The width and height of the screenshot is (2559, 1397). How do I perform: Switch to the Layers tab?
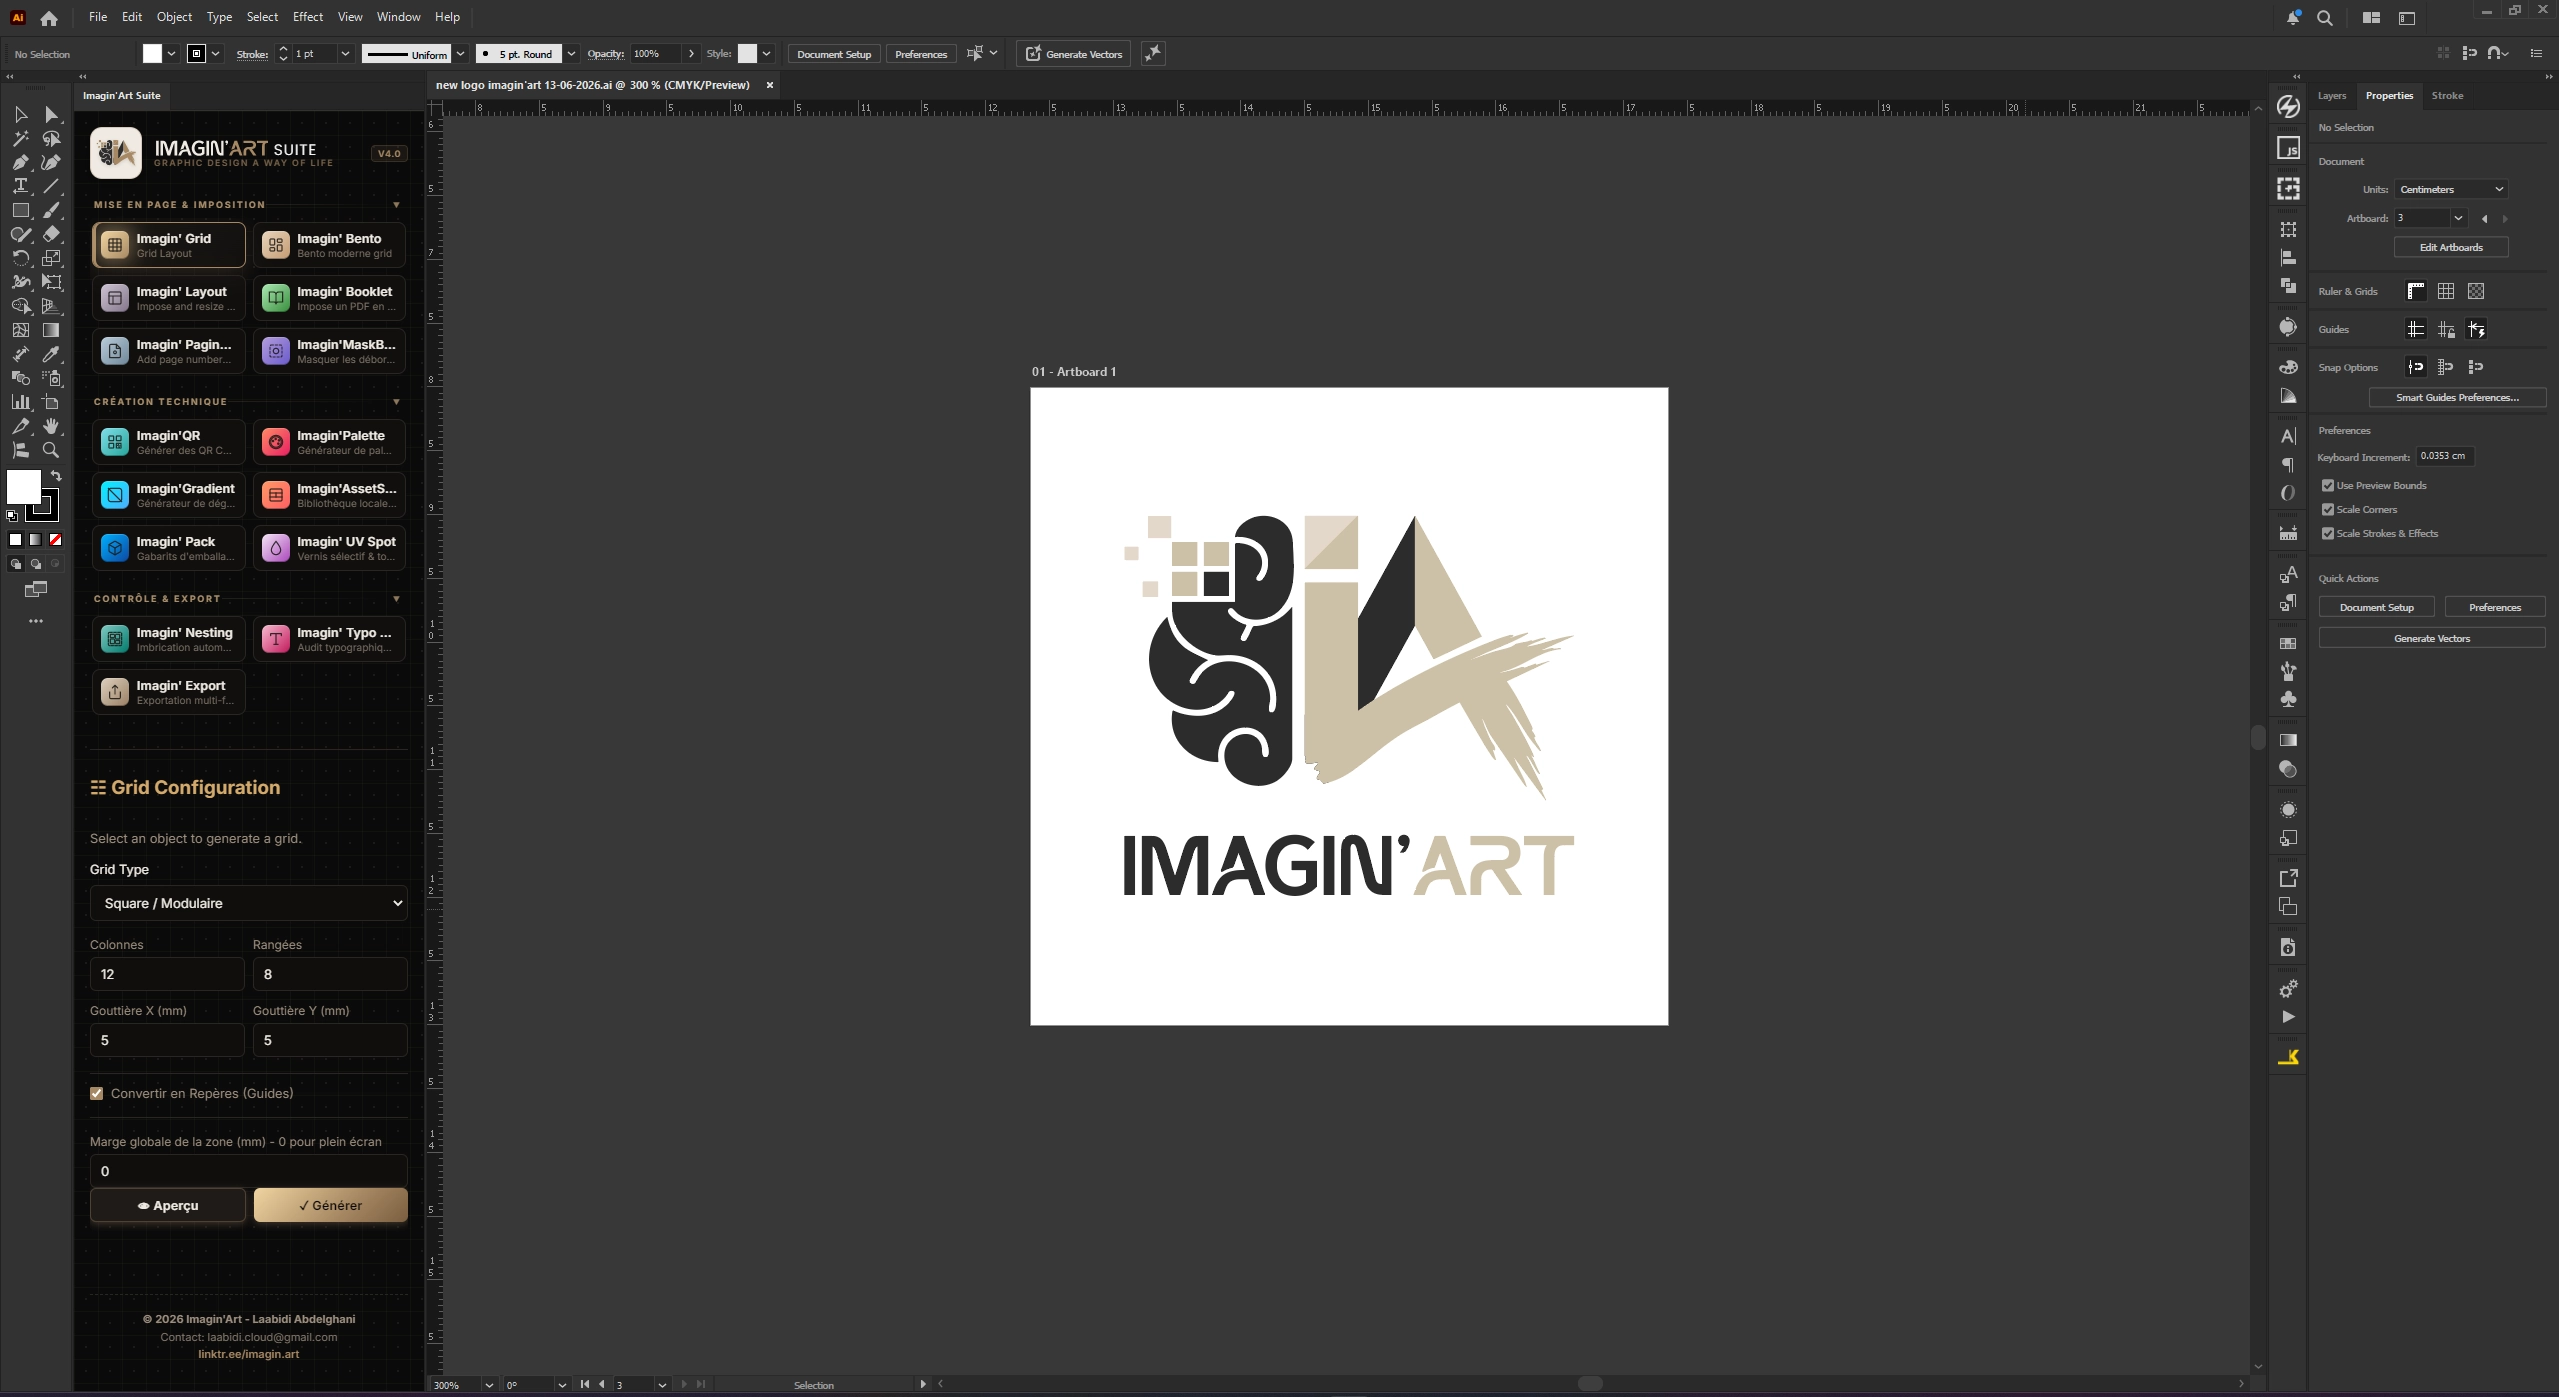coord(2332,96)
